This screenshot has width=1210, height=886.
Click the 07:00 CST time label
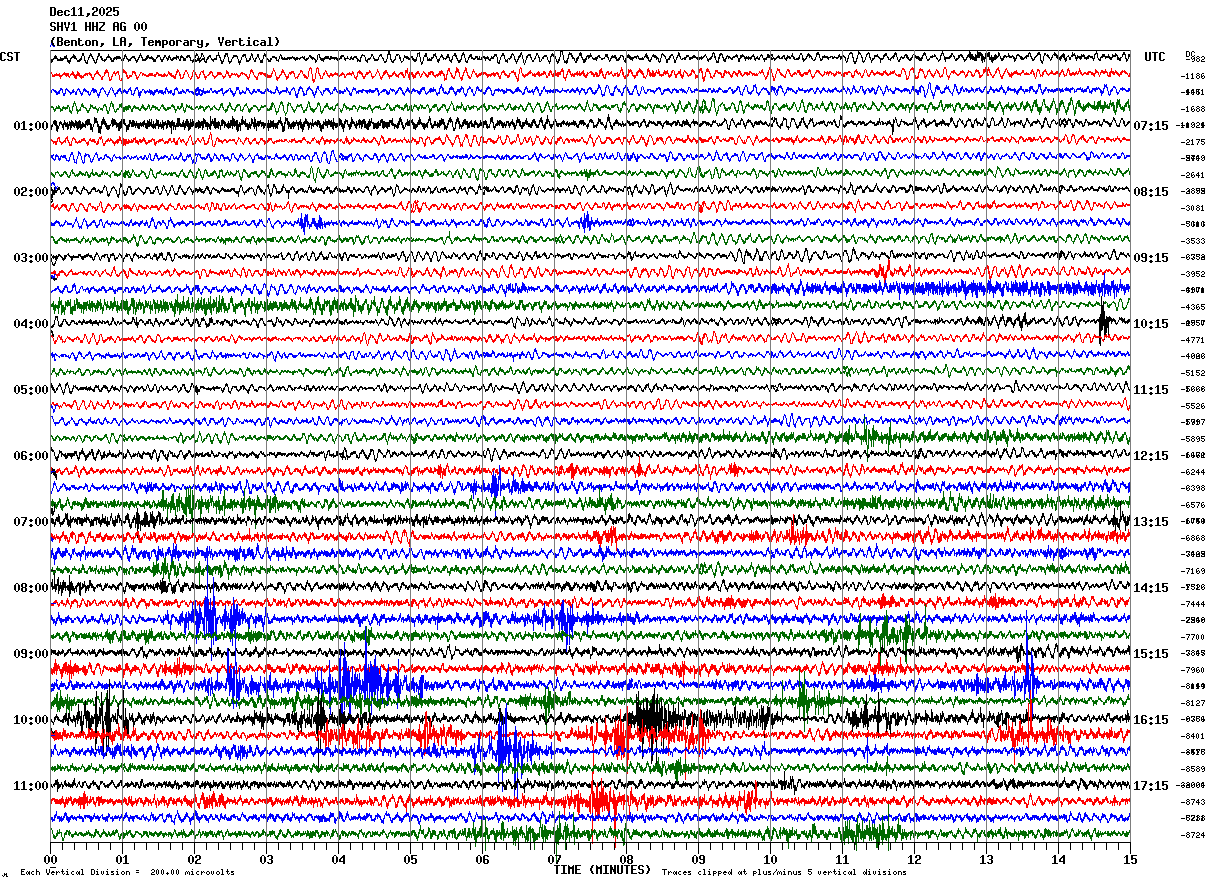31,522
